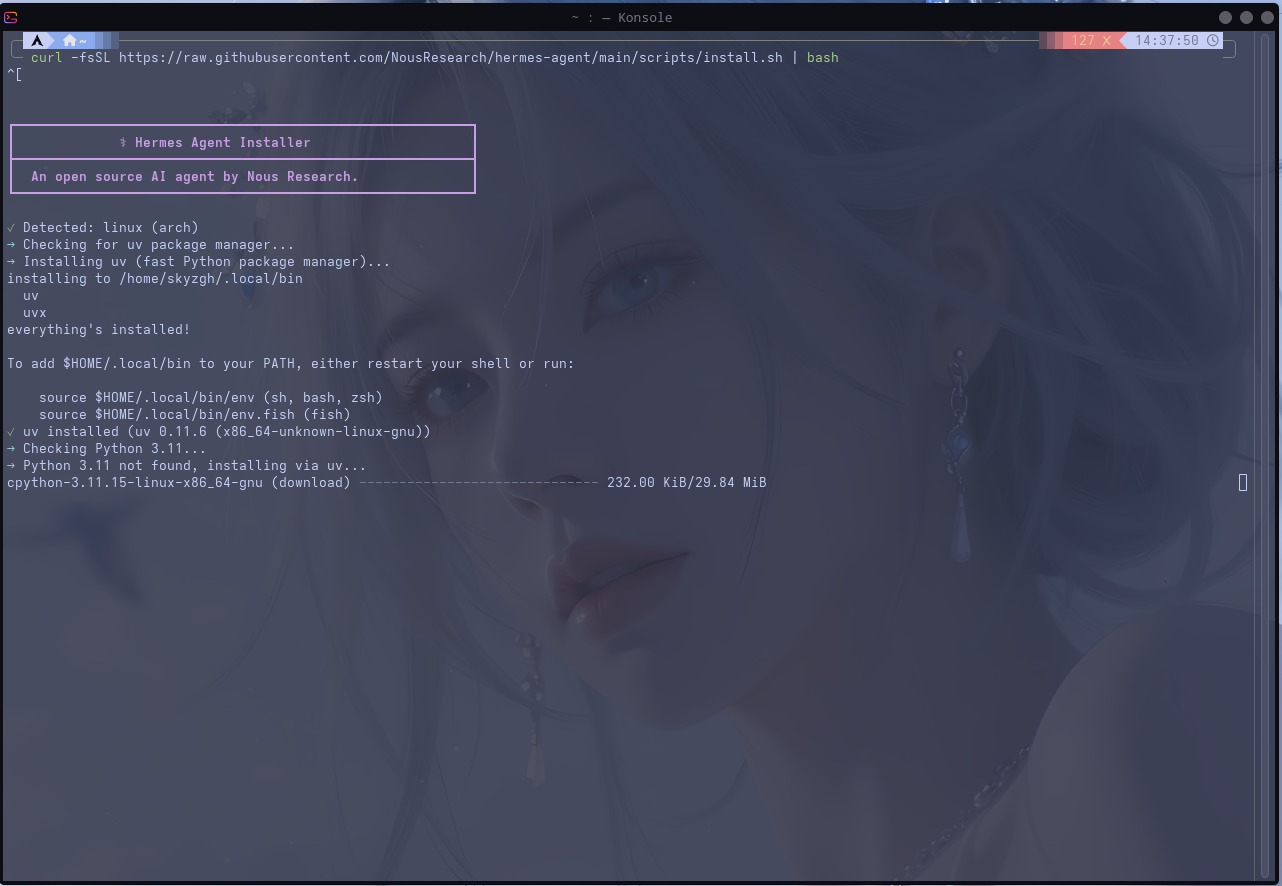Image resolution: width=1282 pixels, height=886 pixels.
Task: Click the 'bash' text in the command line
Action: [822, 57]
